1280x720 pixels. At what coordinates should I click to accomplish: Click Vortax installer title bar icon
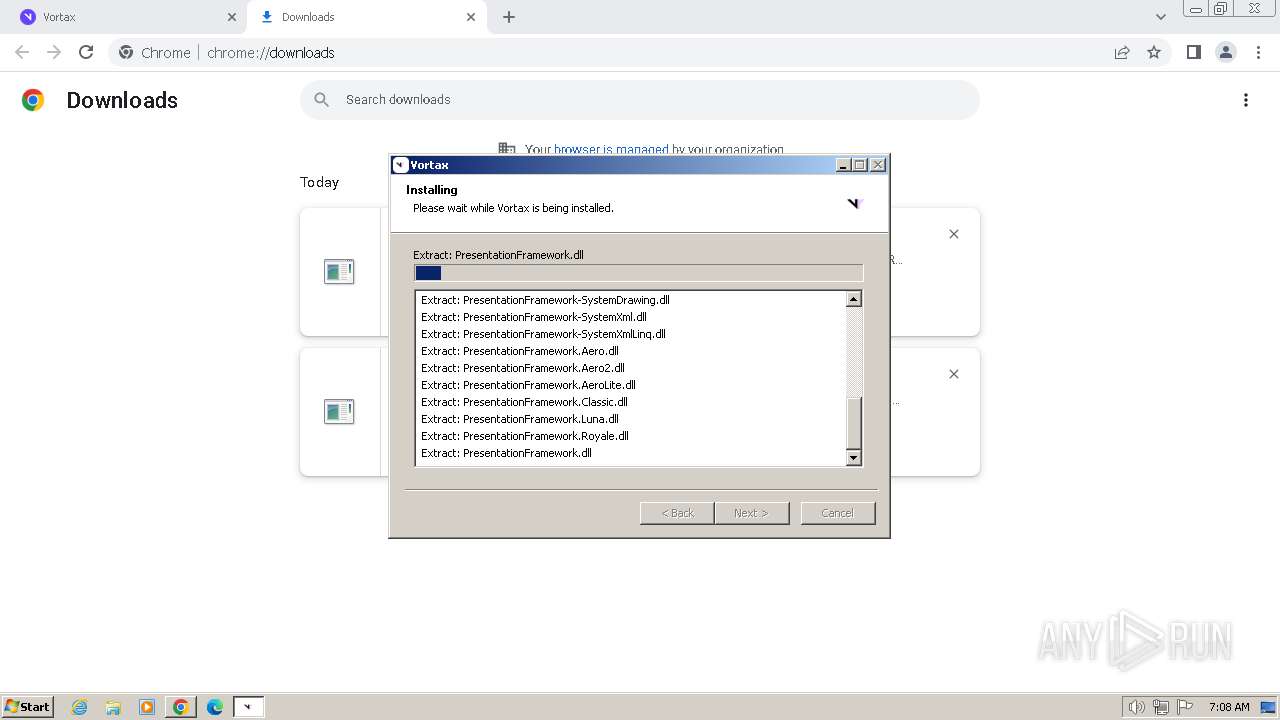coord(401,165)
